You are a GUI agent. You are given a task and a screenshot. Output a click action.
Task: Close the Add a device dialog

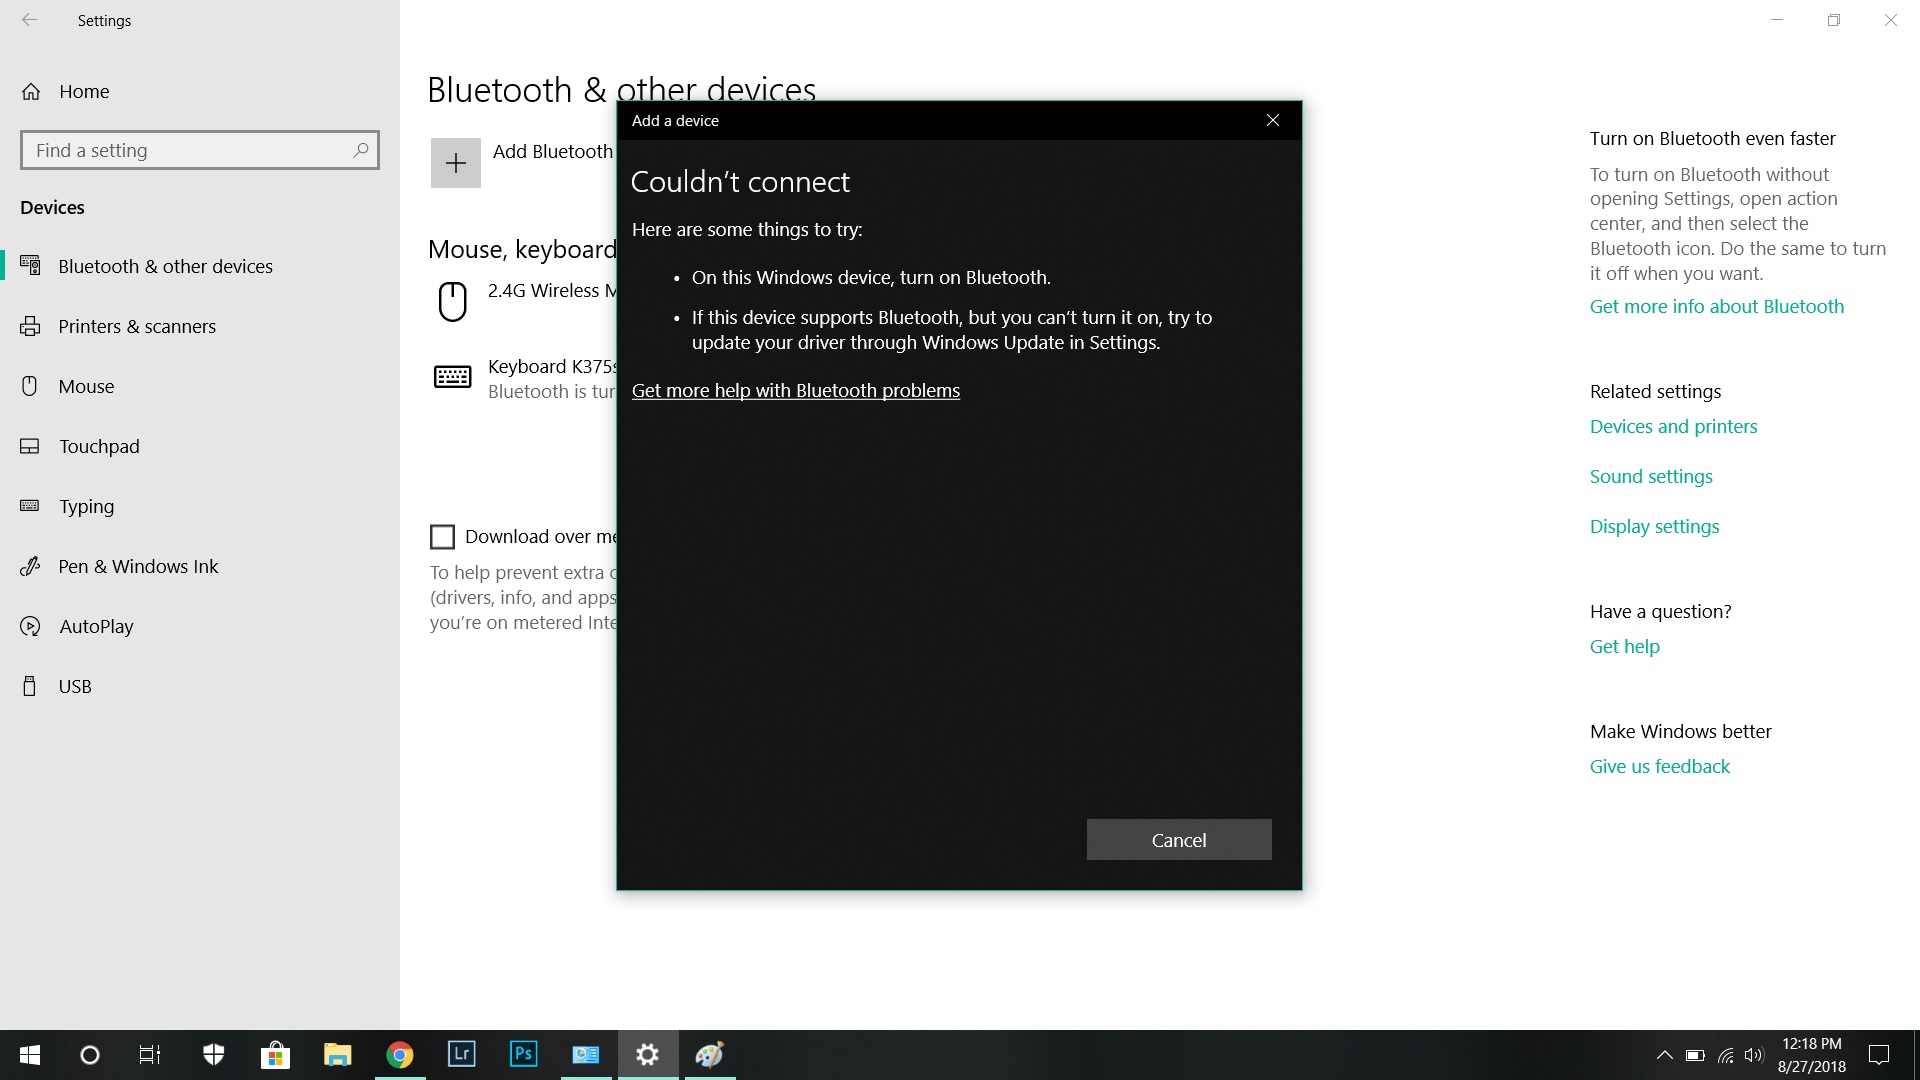click(1272, 120)
